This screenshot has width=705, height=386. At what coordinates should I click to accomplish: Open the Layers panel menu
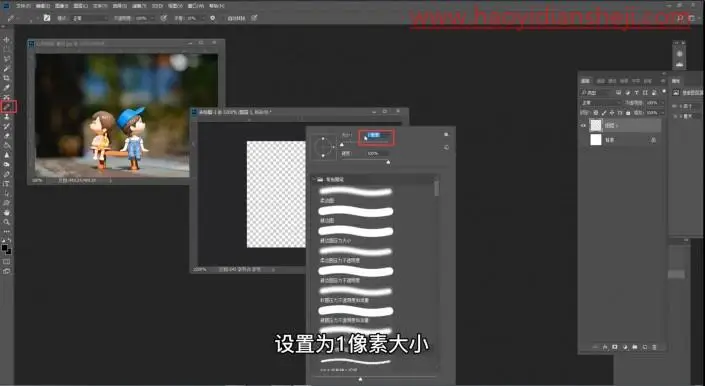click(x=663, y=81)
